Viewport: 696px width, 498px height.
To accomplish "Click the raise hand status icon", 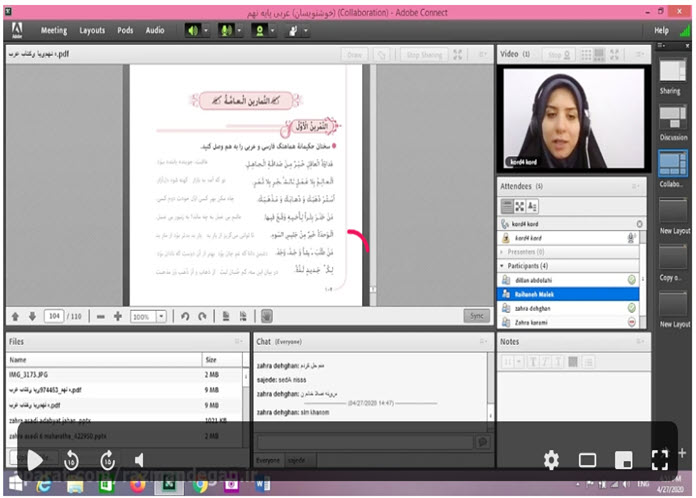I will tap(293, 30).
